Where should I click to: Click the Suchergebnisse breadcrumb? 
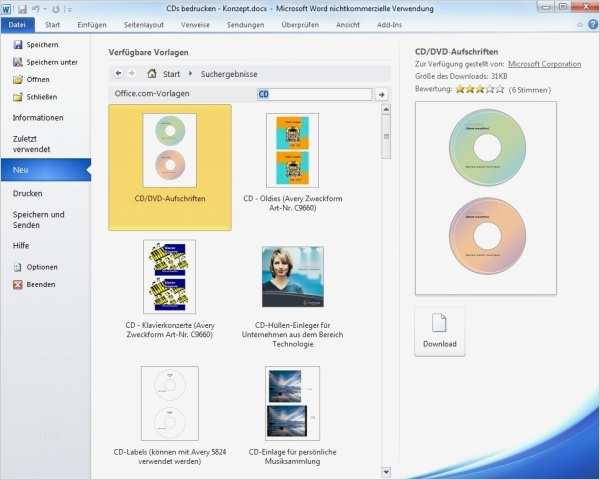pyautogui.click(x=229, y=74)
